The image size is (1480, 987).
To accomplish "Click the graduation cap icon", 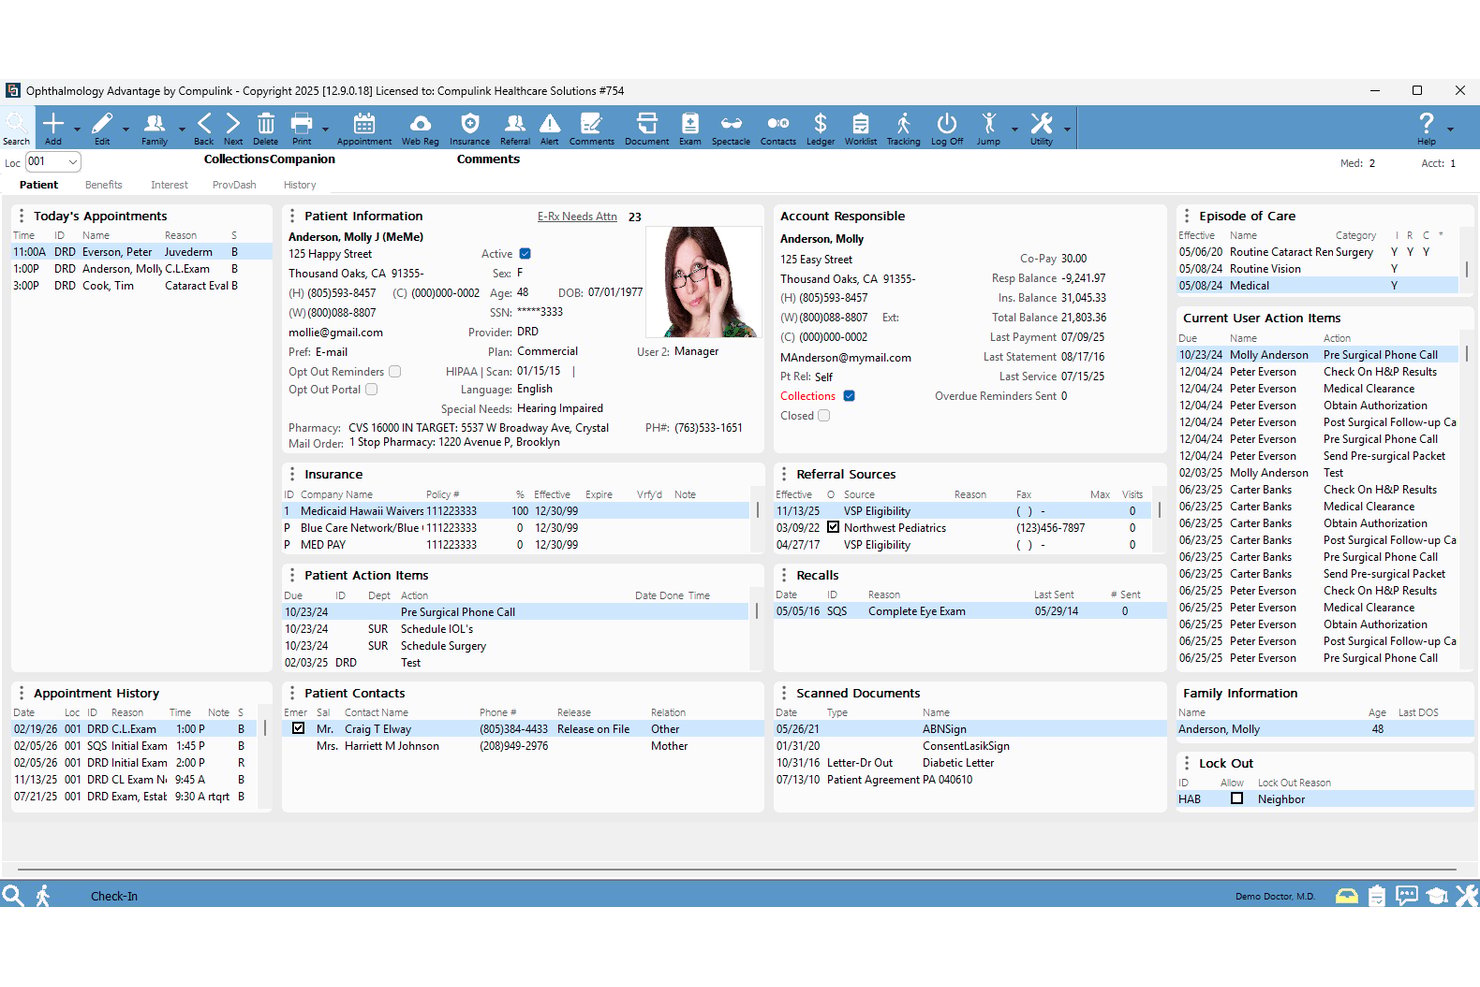I will click(1437, 896).
